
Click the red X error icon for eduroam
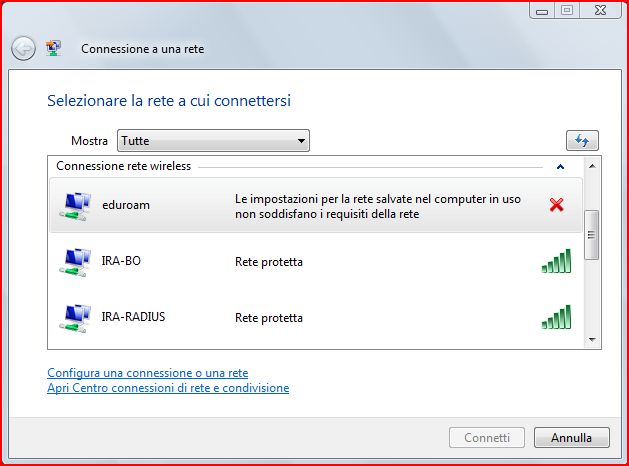point(557,205)
